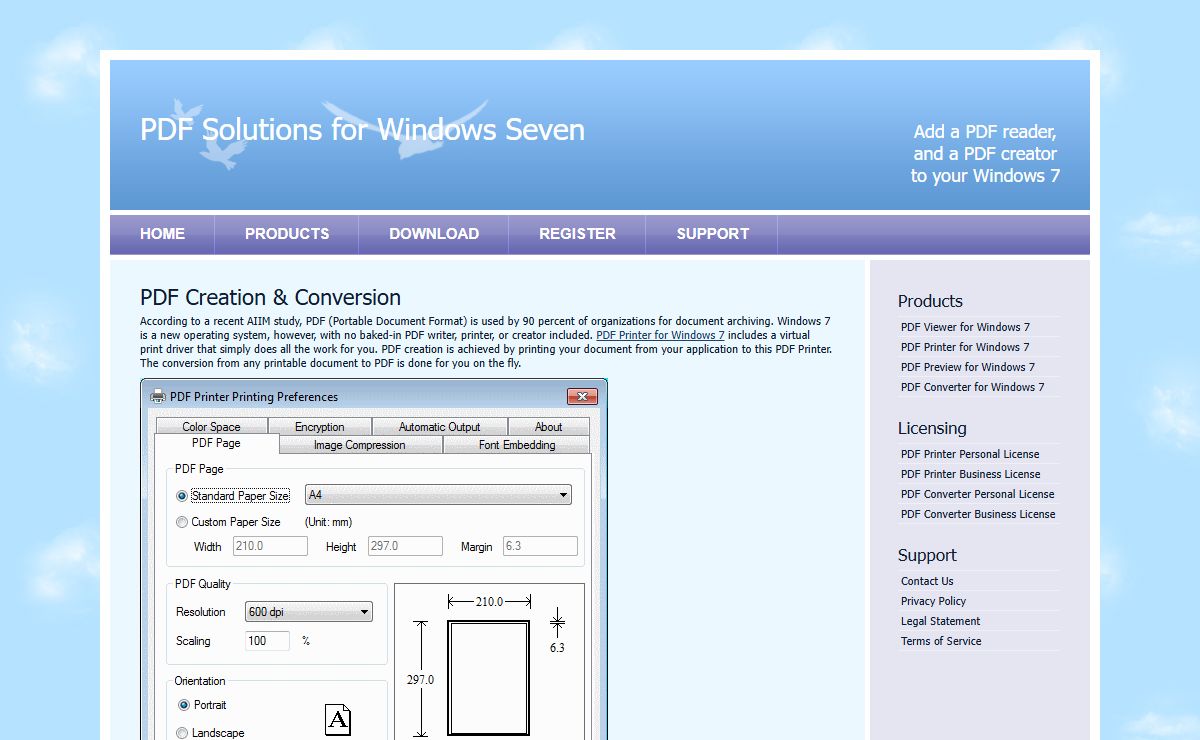Select the Standard Paper Size radio button
1200x740 pixels.
[x=182, y=495]
